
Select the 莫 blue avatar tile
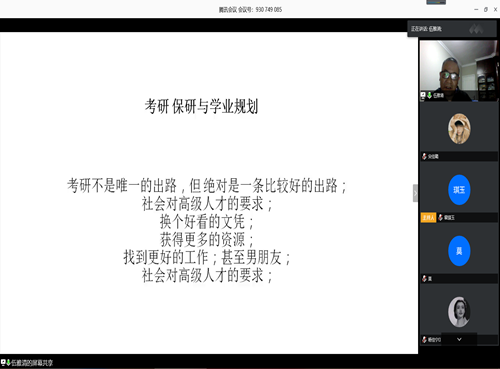coord(459,251)
